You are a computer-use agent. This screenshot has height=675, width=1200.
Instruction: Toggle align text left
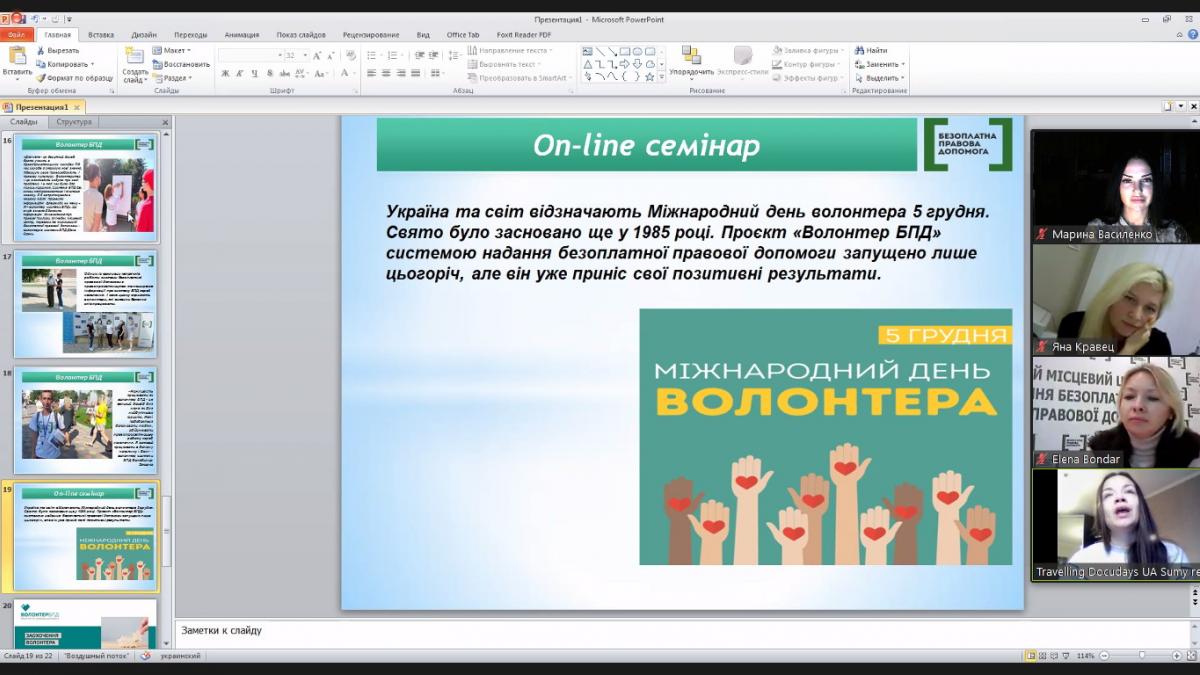click(371, 73)
